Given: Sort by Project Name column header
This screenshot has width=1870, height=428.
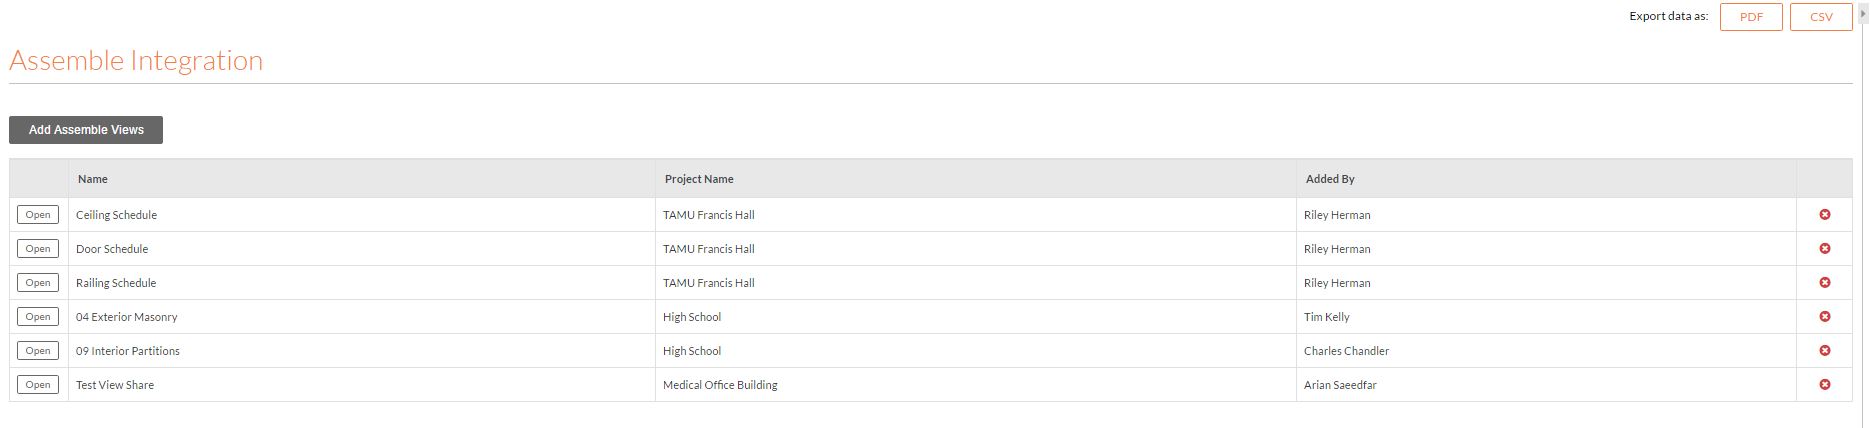Looking at the screenshot, I should coord(699,179).
